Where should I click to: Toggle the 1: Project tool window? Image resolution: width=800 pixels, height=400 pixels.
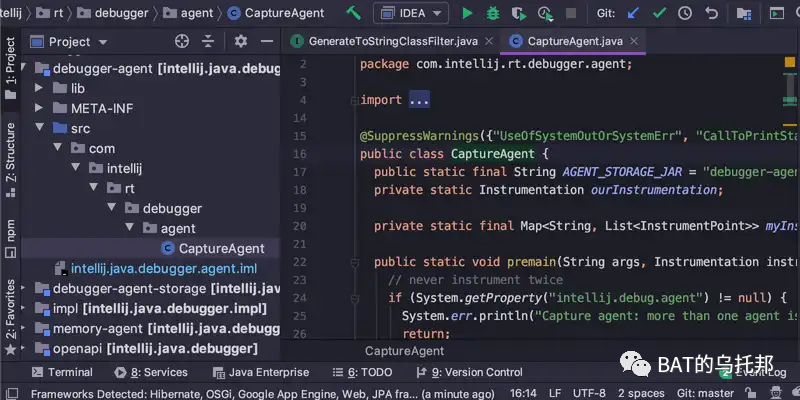[10, 68]
